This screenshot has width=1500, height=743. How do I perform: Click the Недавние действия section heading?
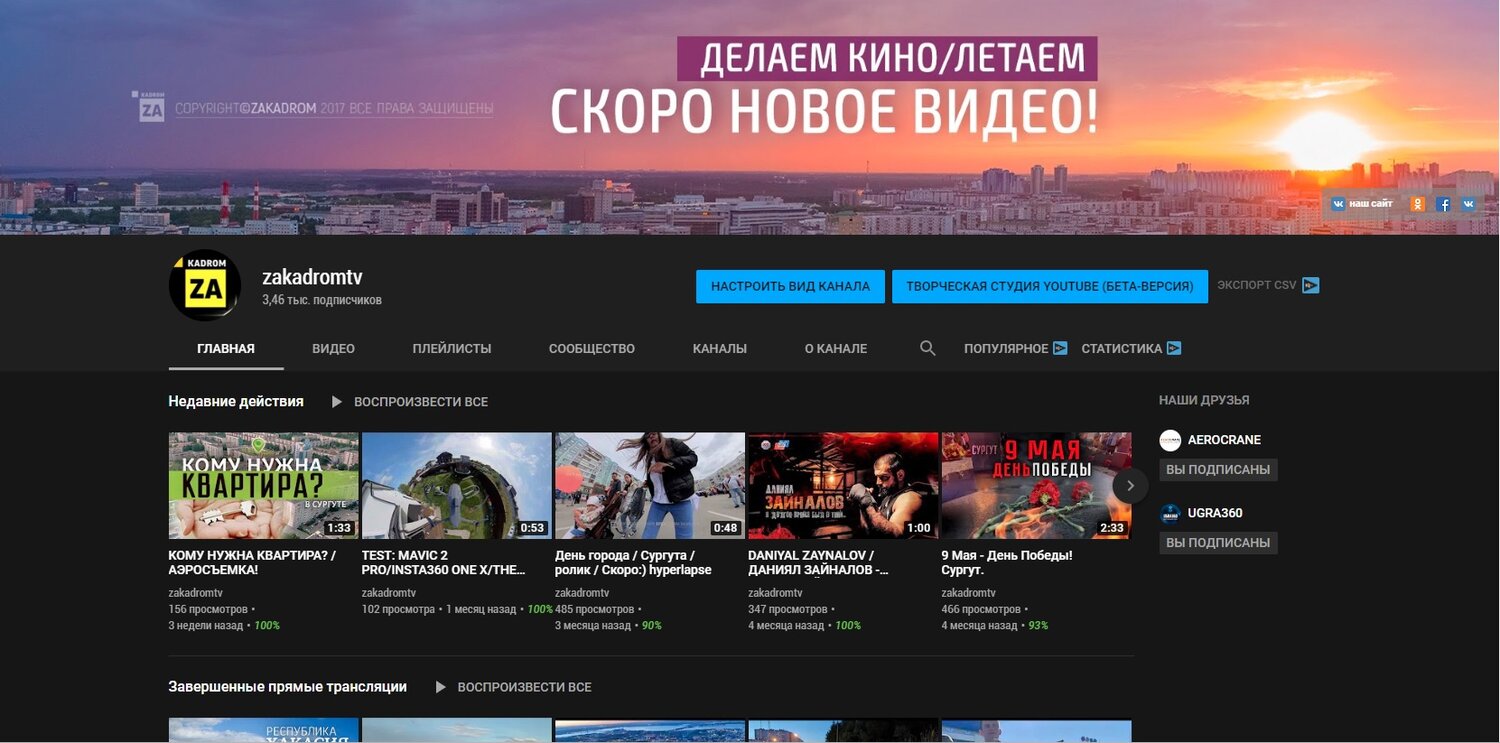236,401
